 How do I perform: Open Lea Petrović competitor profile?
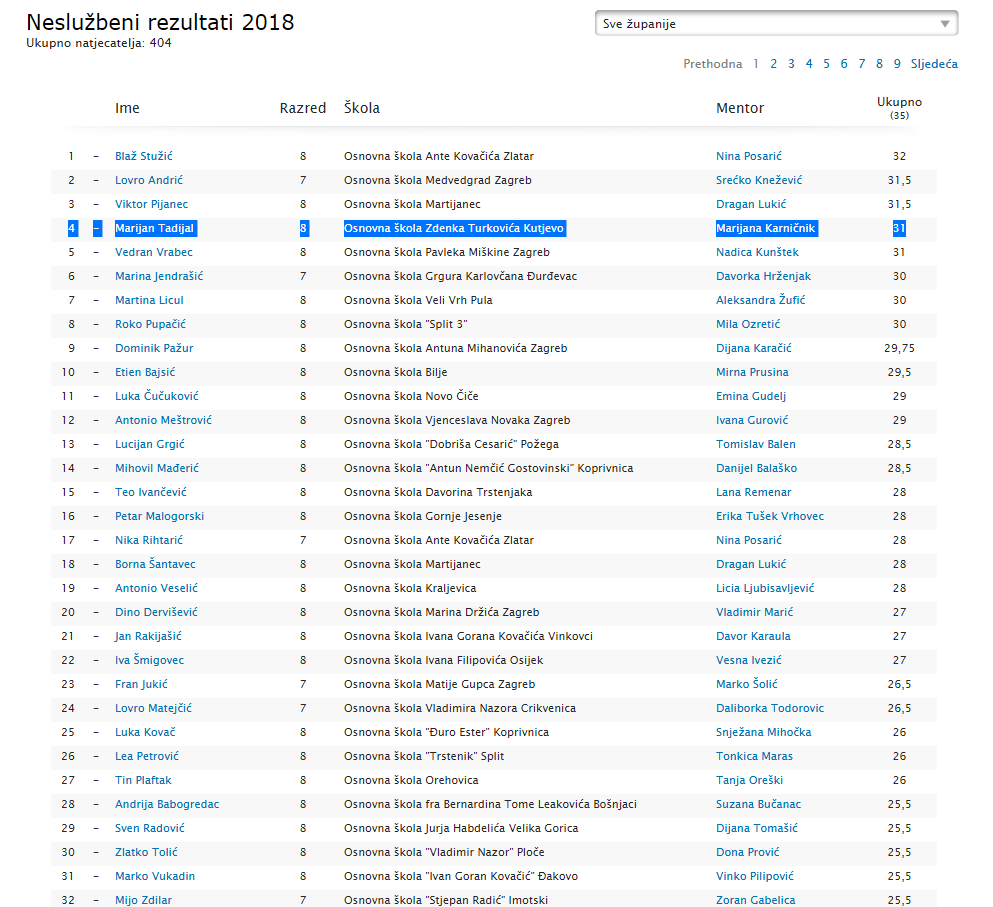(147, 757)
